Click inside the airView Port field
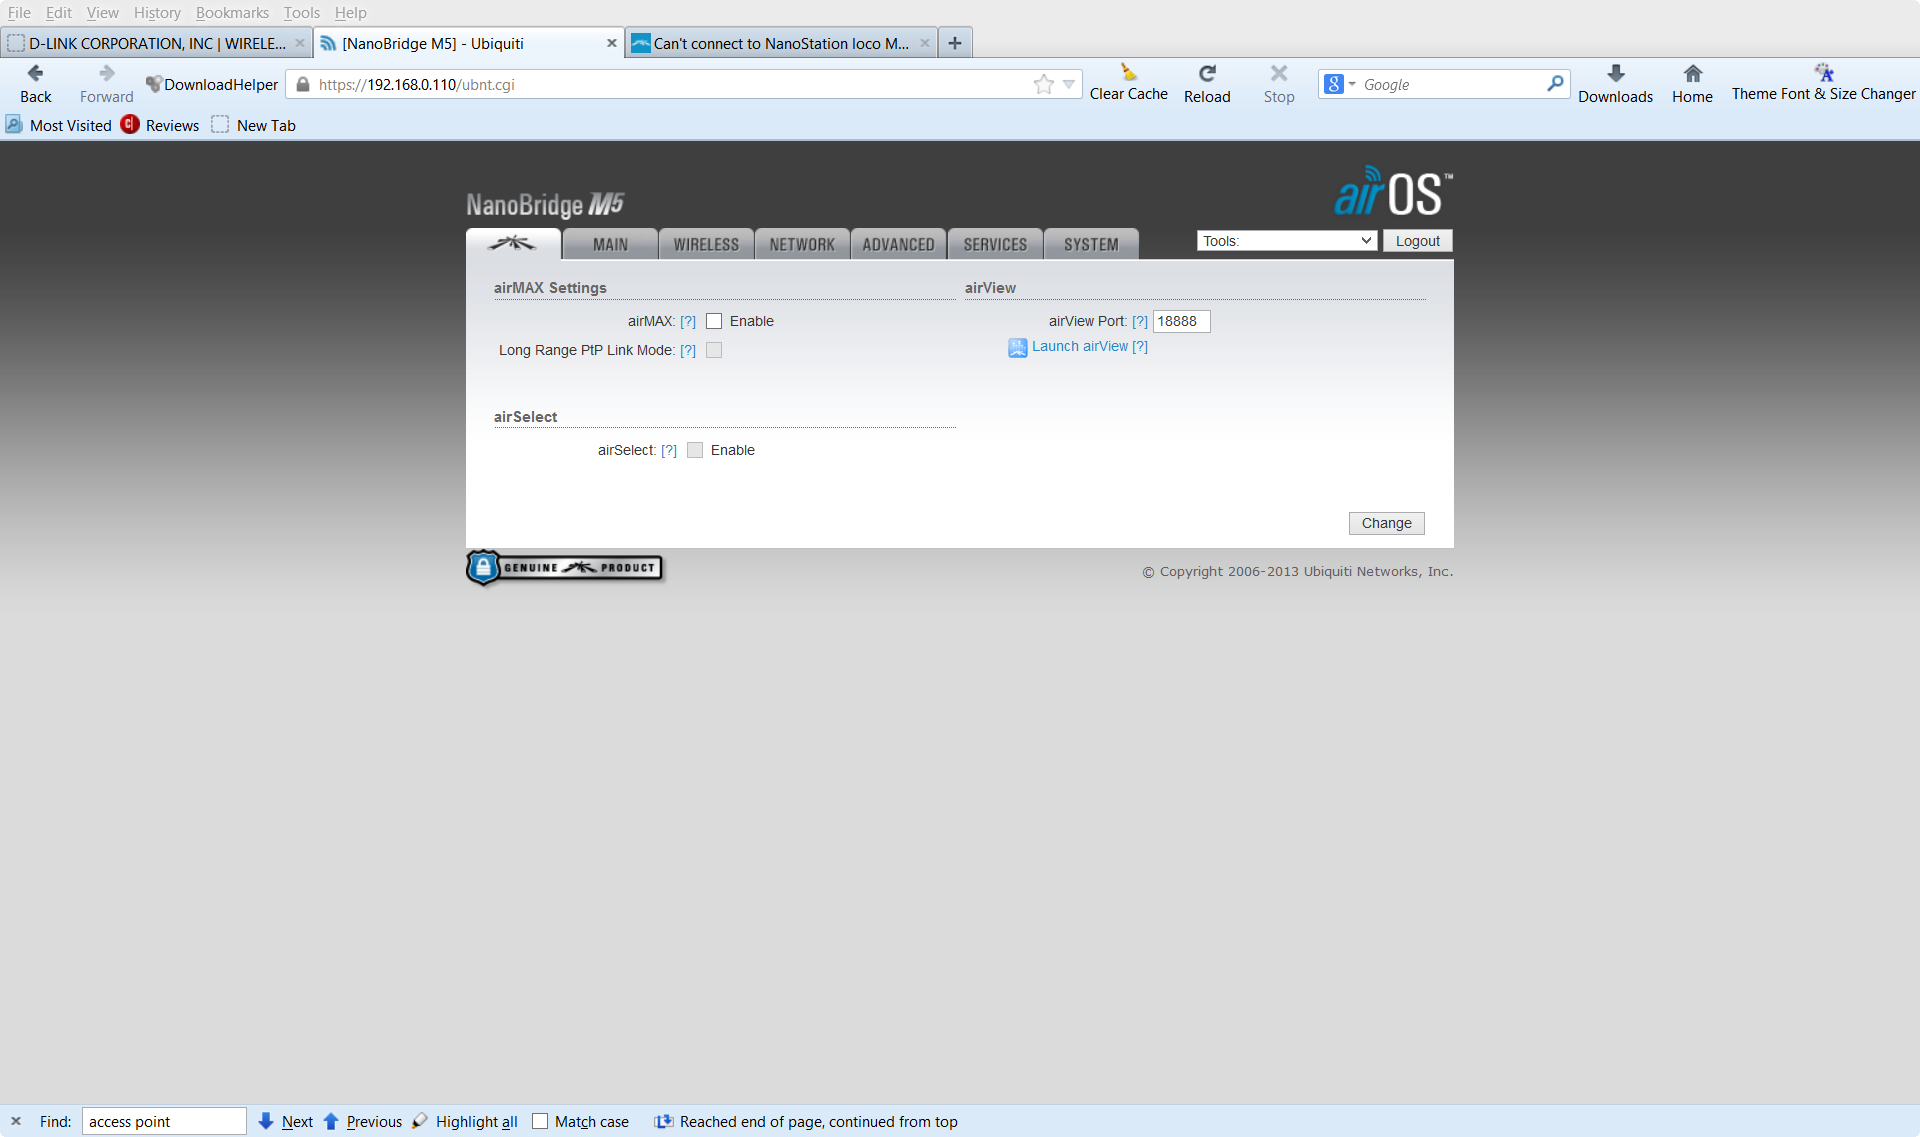 (1181, 321)
